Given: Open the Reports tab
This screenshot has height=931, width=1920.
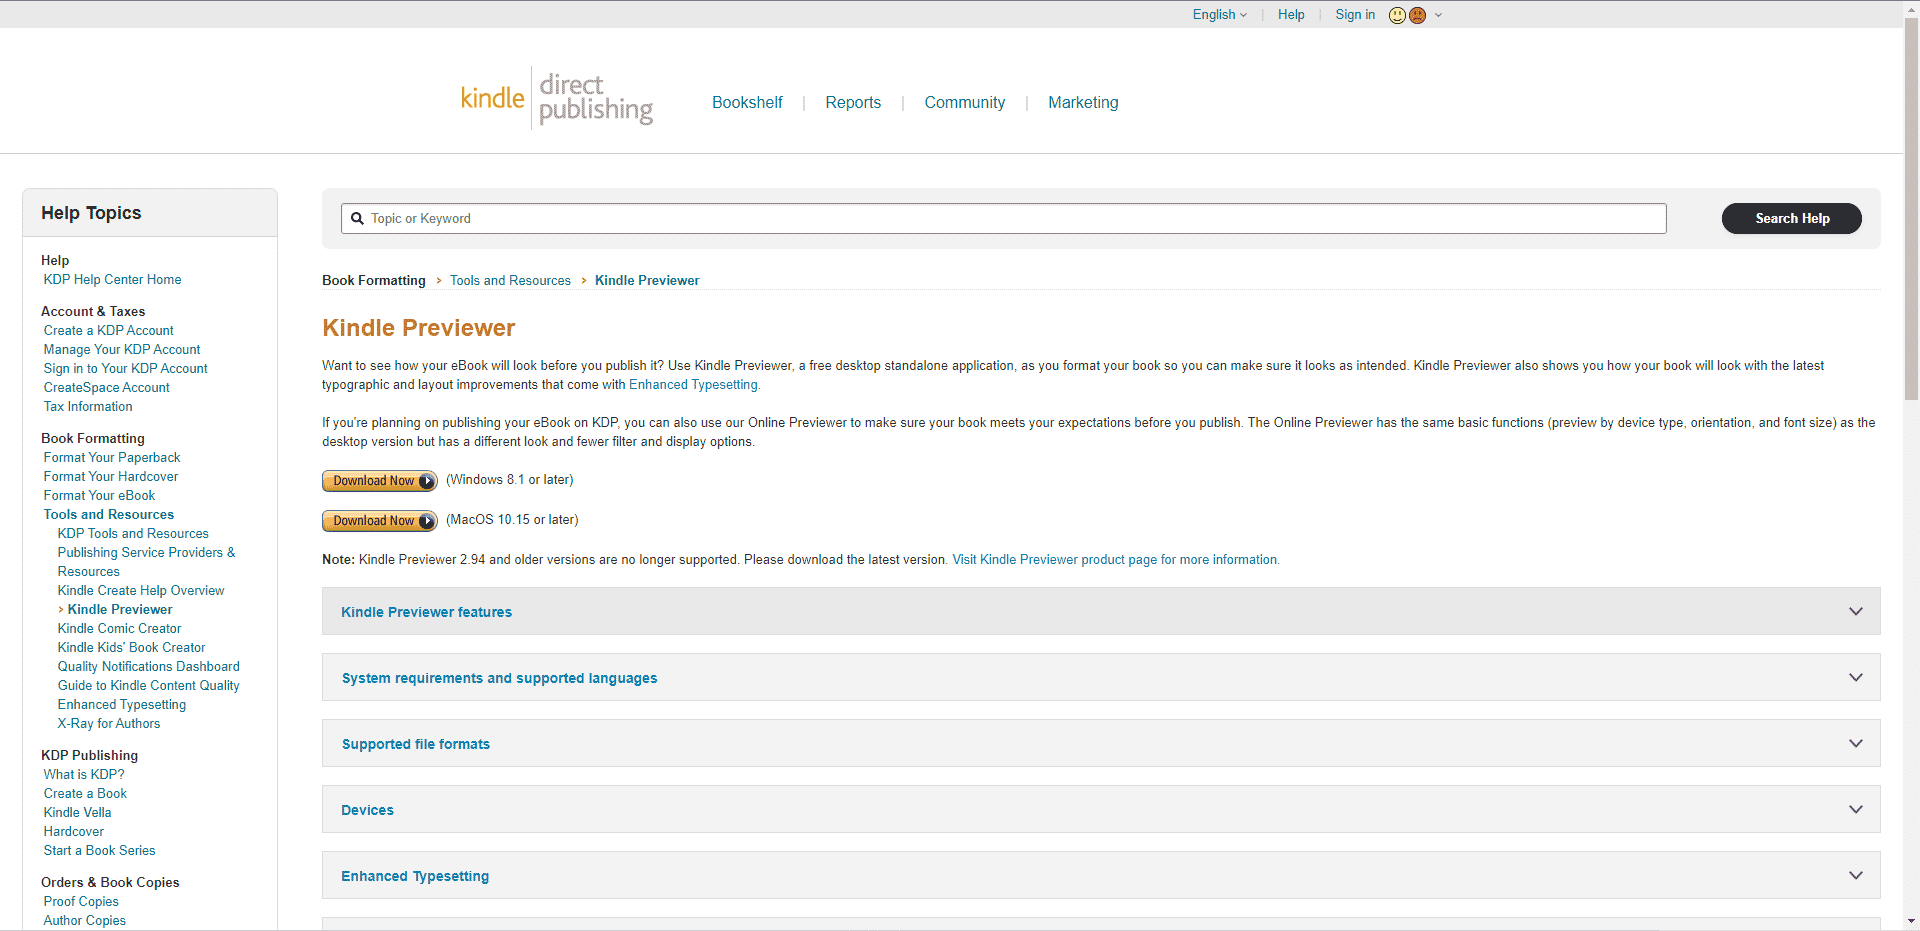Looking at the screenshot, I should 853,102.
